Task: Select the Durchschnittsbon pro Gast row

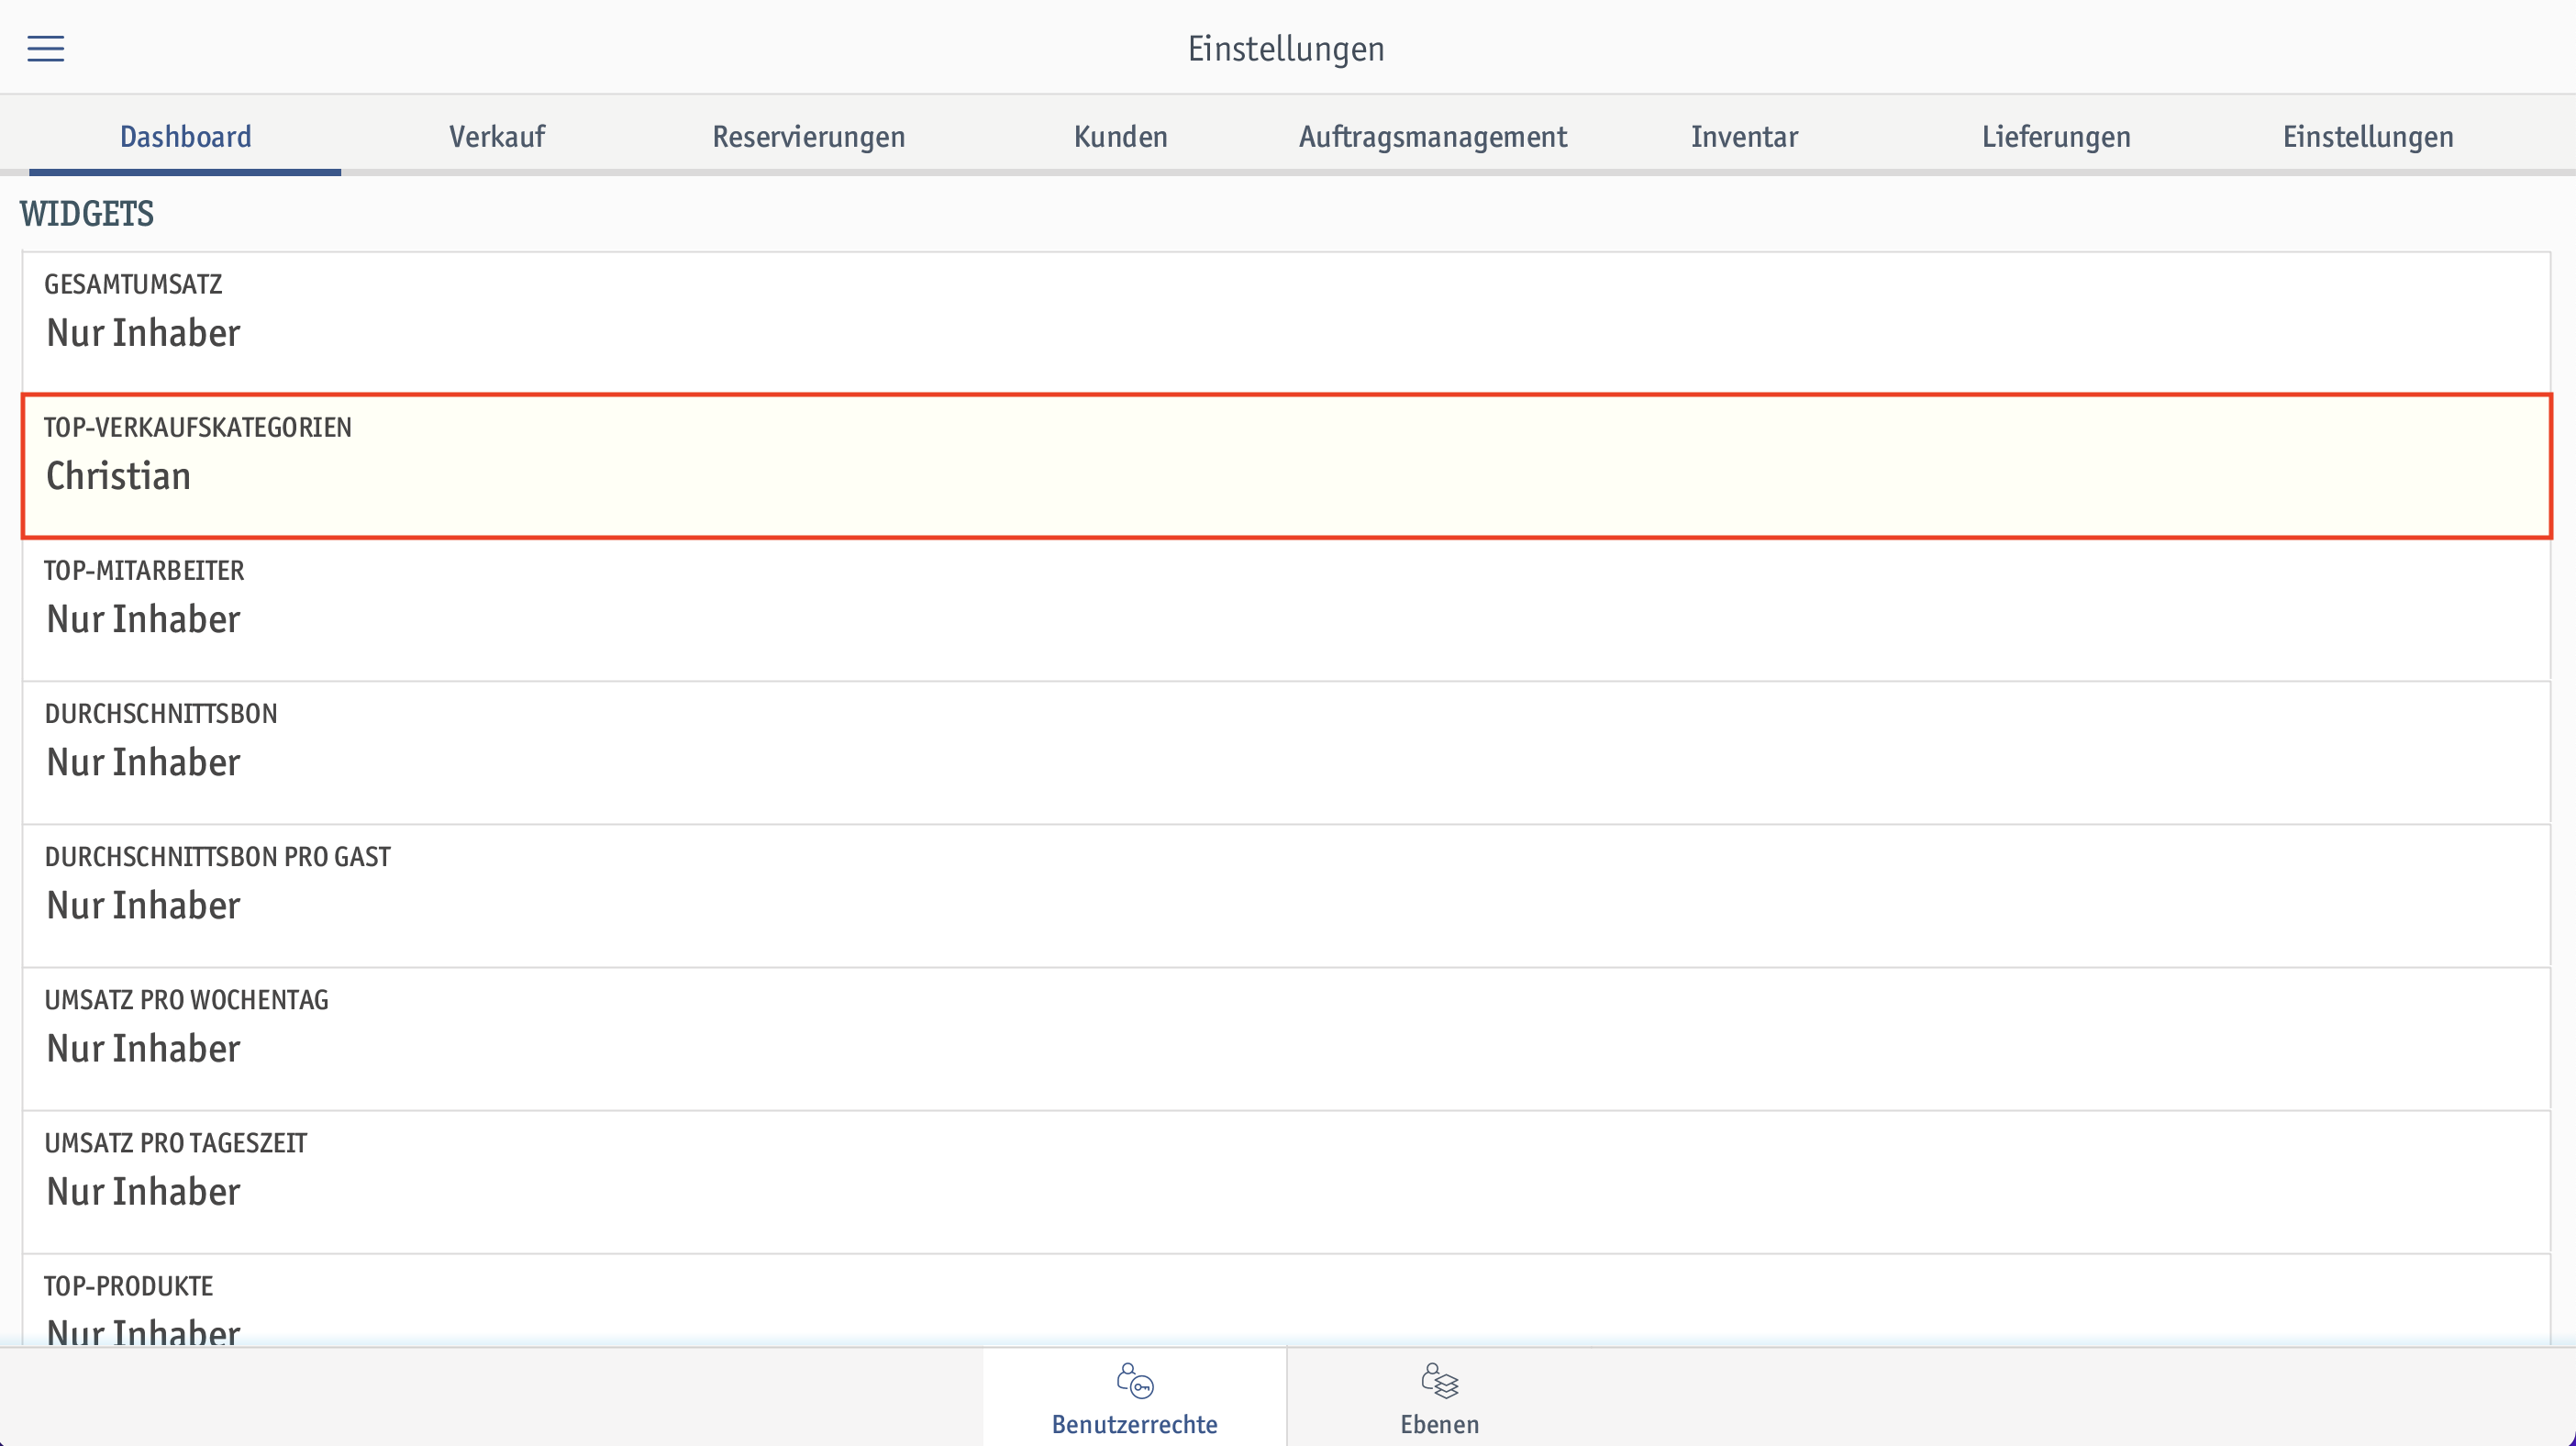Action: pos(1287,895)
